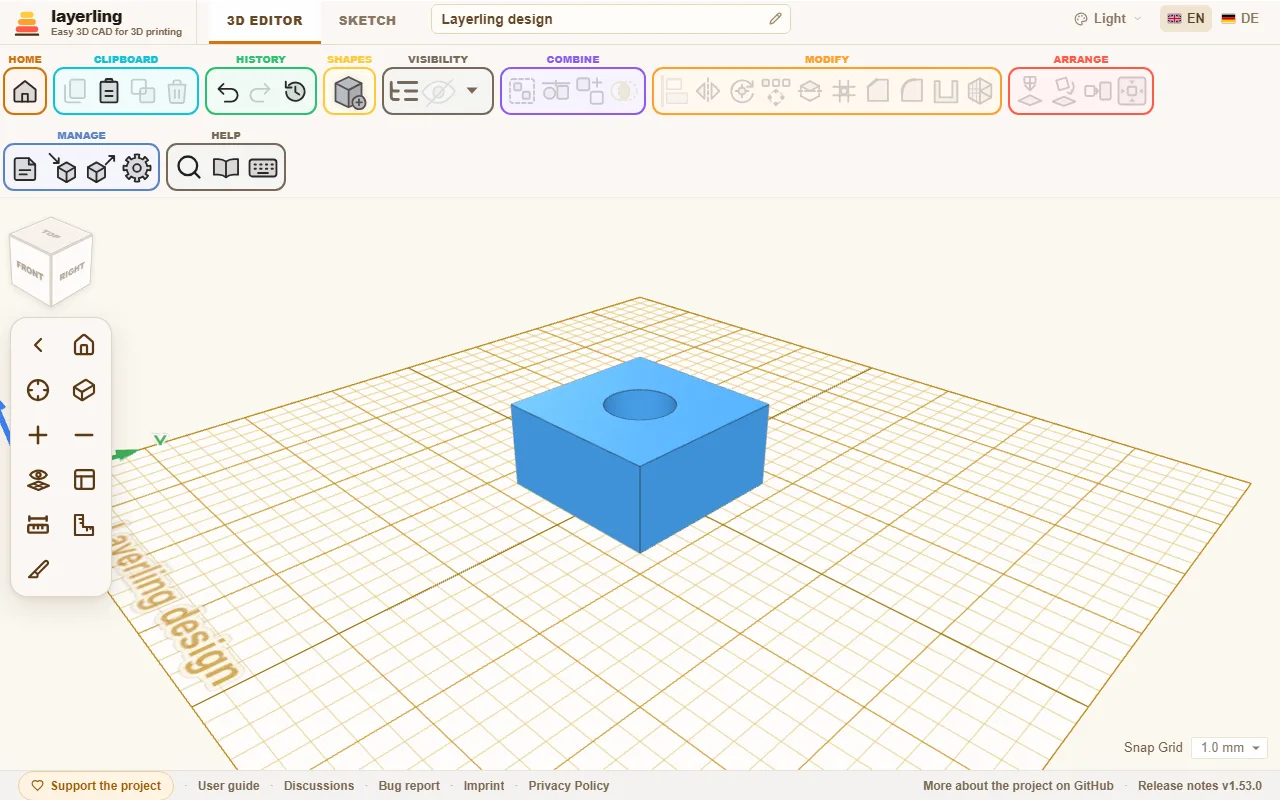Screen dimensions: 1280x800
Task: Open settings gear in Manage group
Action: tap(137, 168)
